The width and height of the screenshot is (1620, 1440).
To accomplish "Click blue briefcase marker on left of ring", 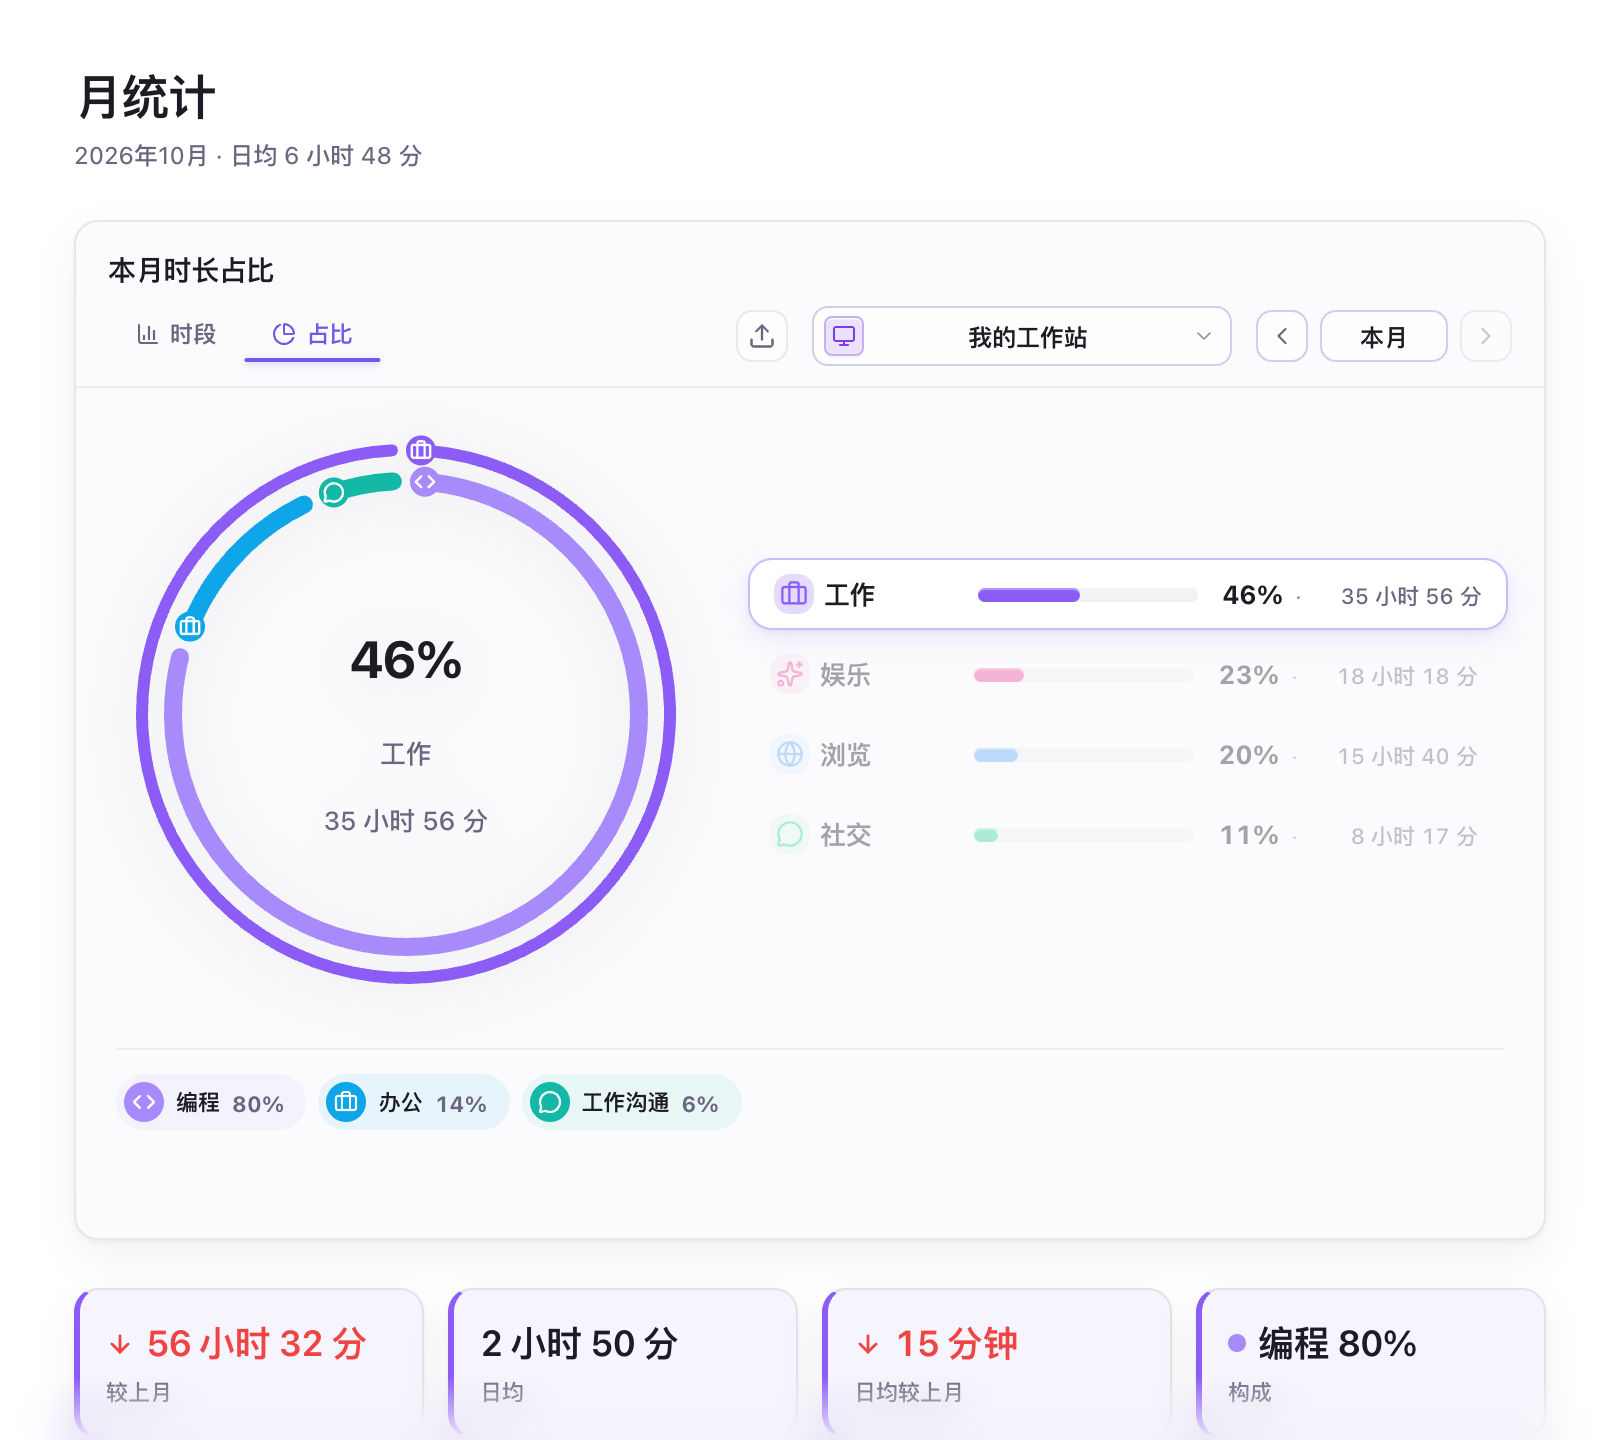I will coord(190,627).
